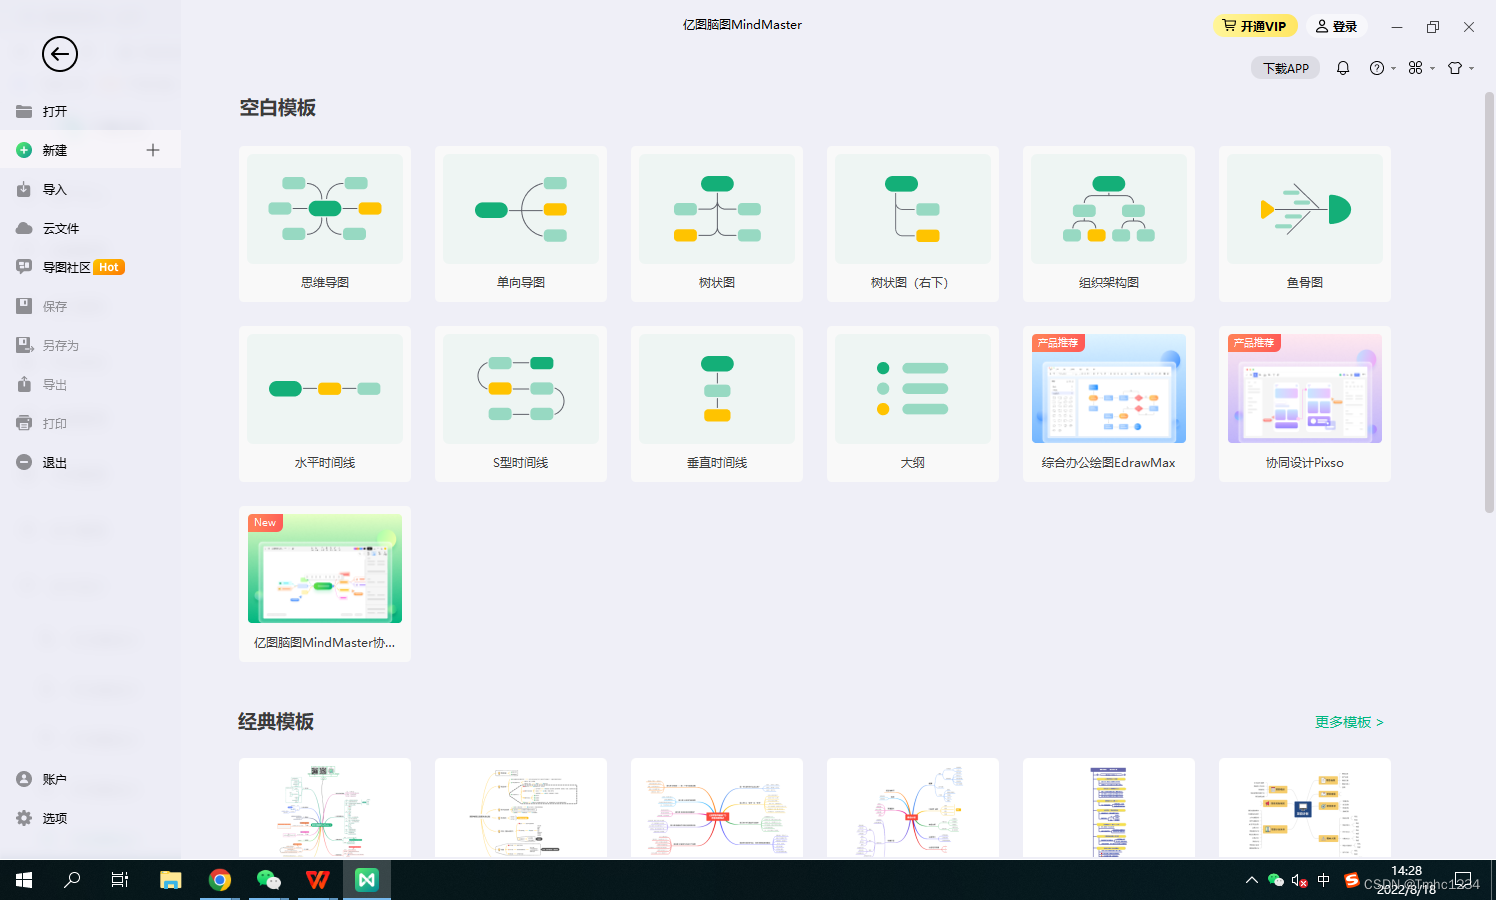Select the 思维导图 blank template
This screenshot has width=1496, height=900.
coord(325,224)
